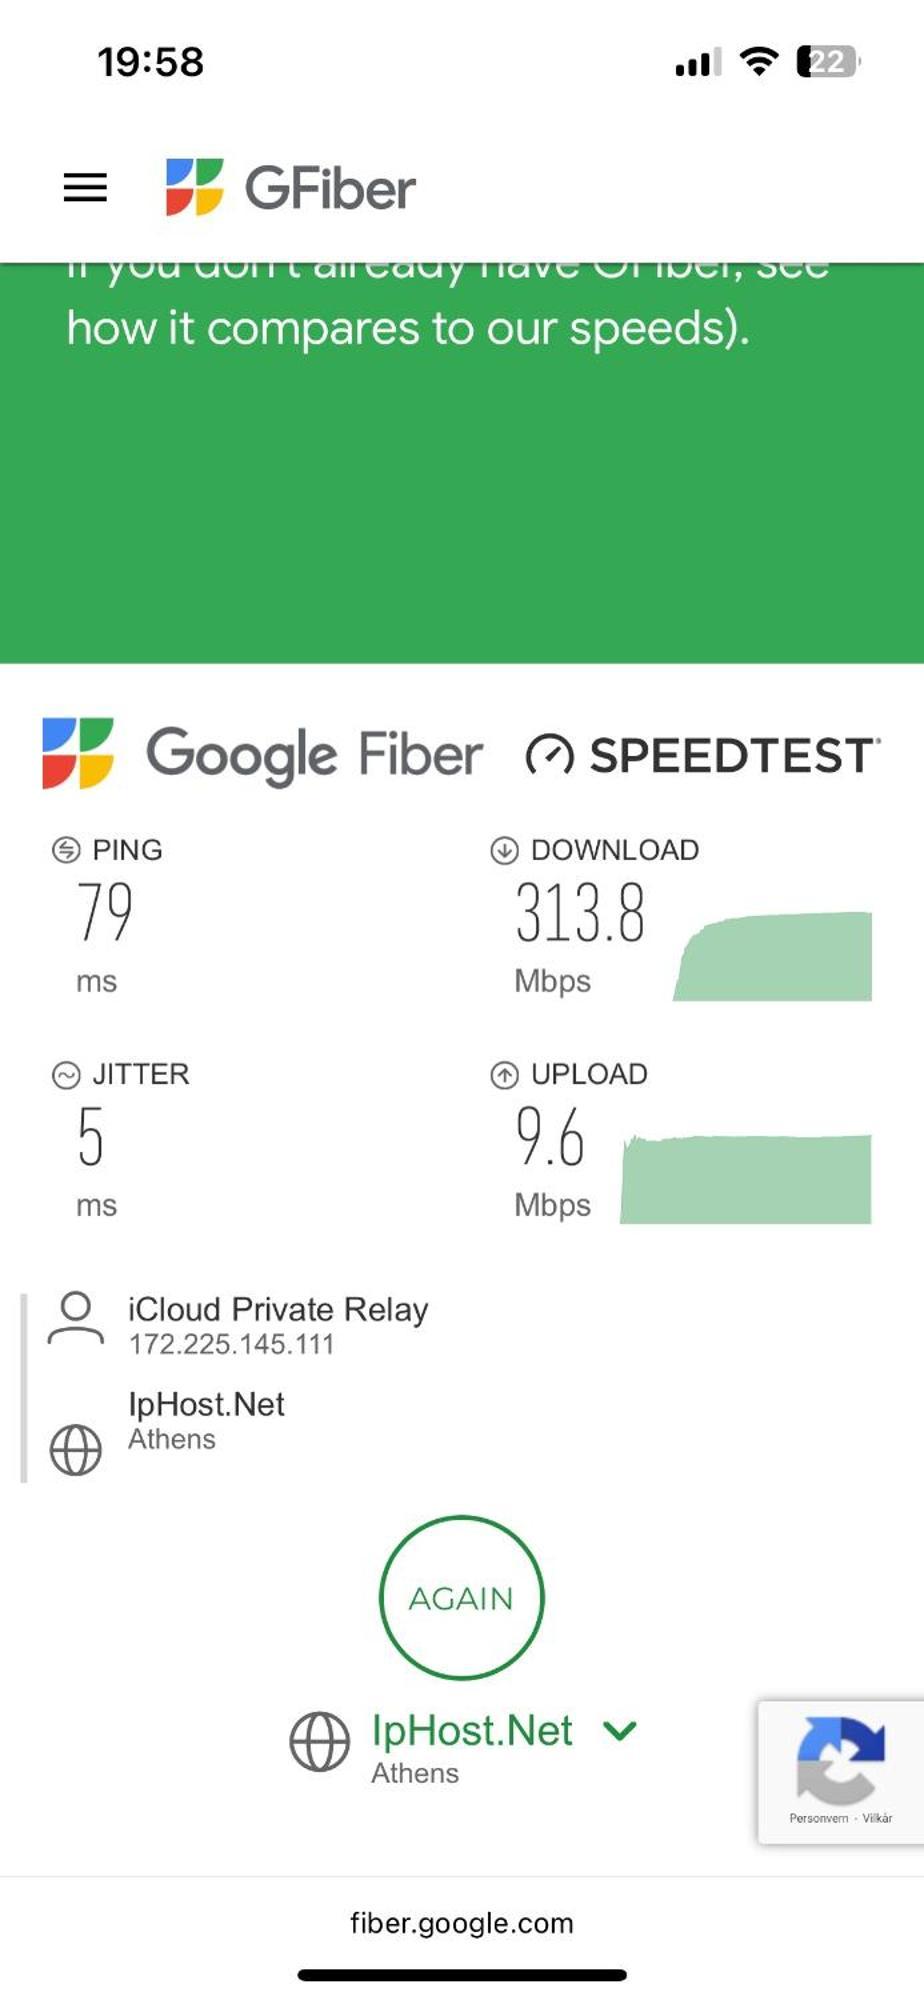This screenshot has width=924, height=2000.
Task: Tap the Wi-Fi status bar icon
Action: pyautogui.click(x=759, y=61)
